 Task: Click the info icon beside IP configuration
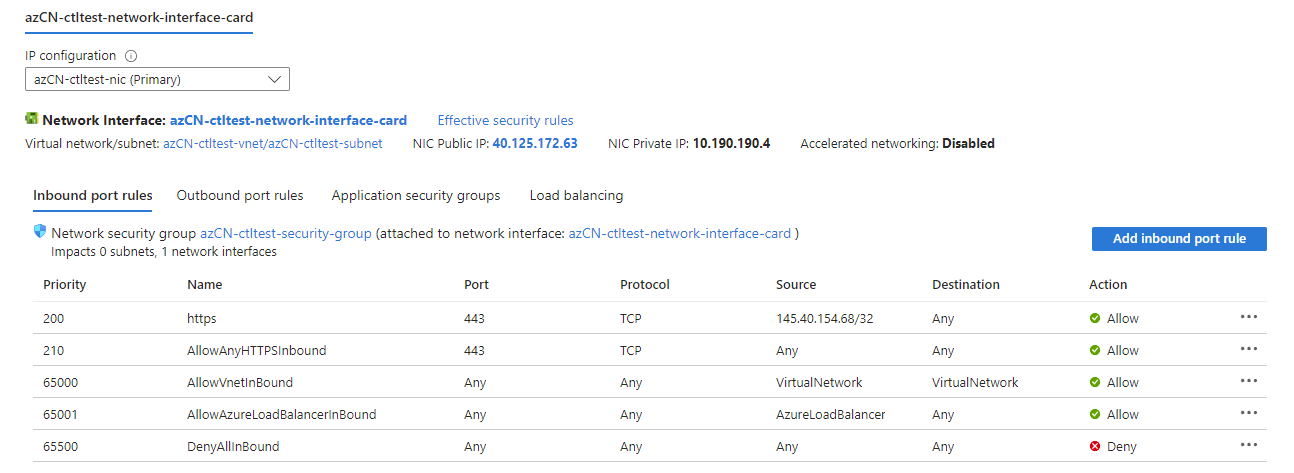pyautogui.click(x=131, y=56)
